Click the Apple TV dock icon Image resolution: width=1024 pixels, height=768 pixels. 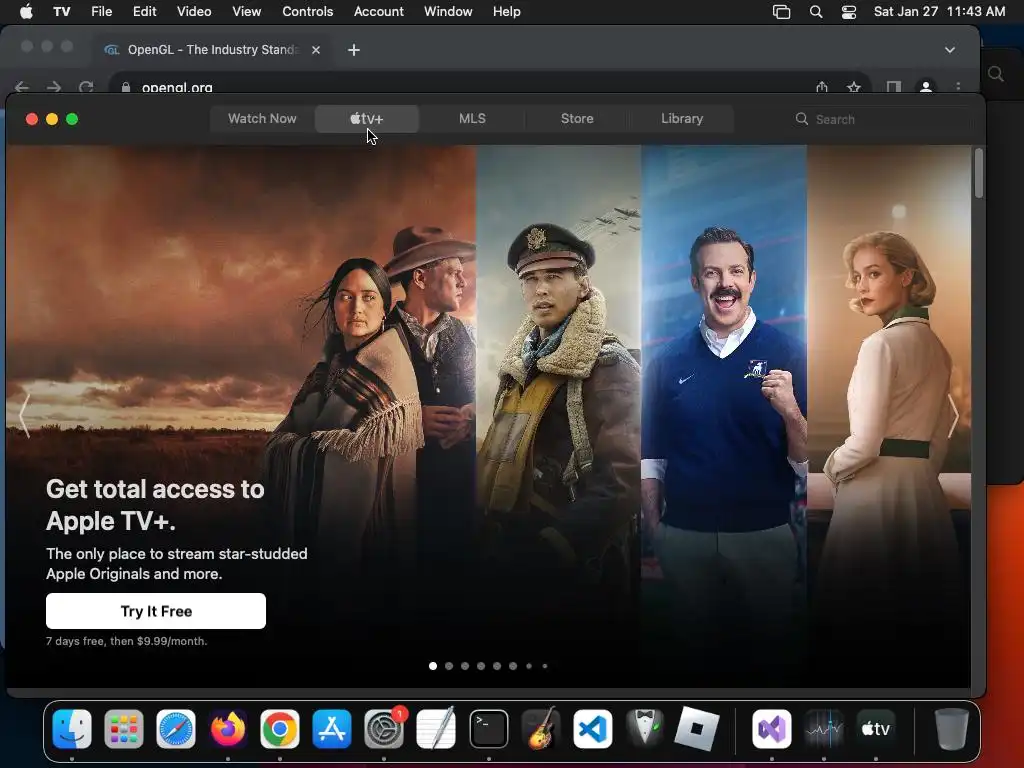[x=876, y=729]
